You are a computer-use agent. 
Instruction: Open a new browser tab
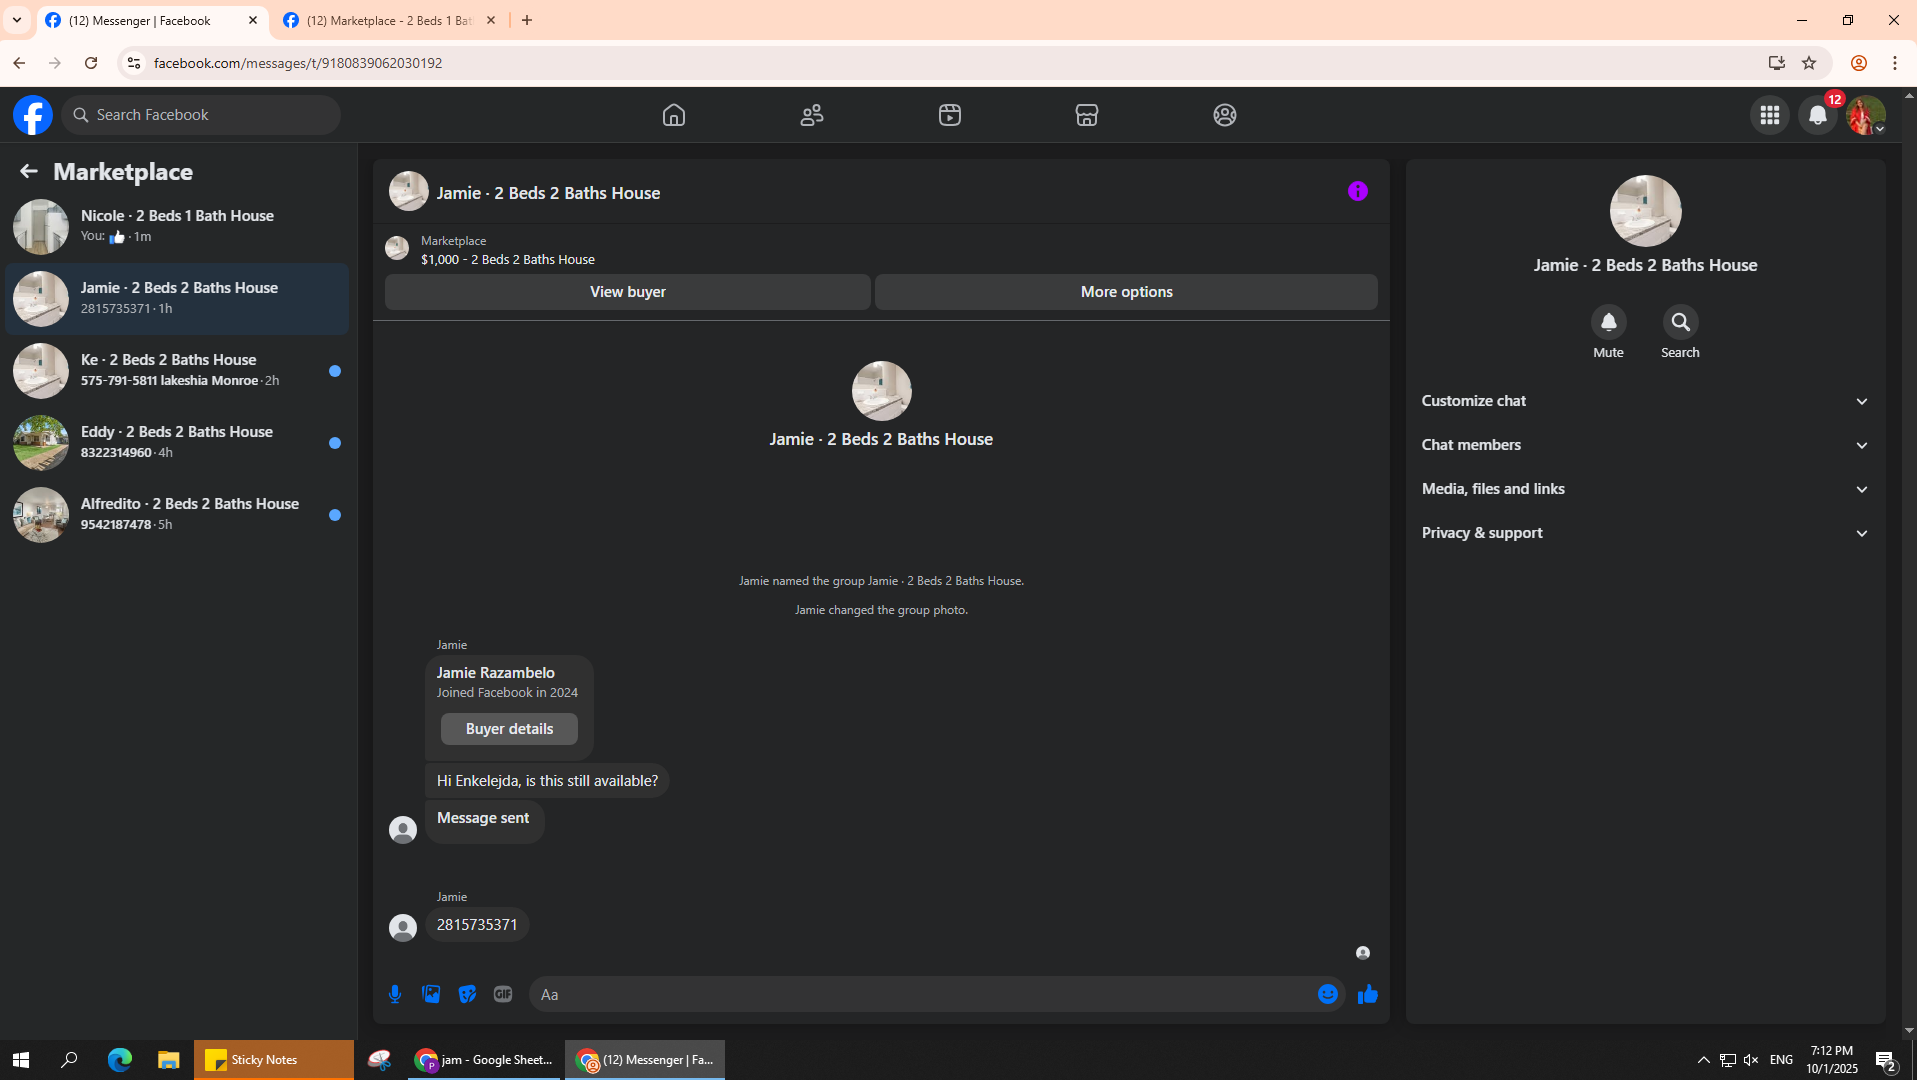527,20
